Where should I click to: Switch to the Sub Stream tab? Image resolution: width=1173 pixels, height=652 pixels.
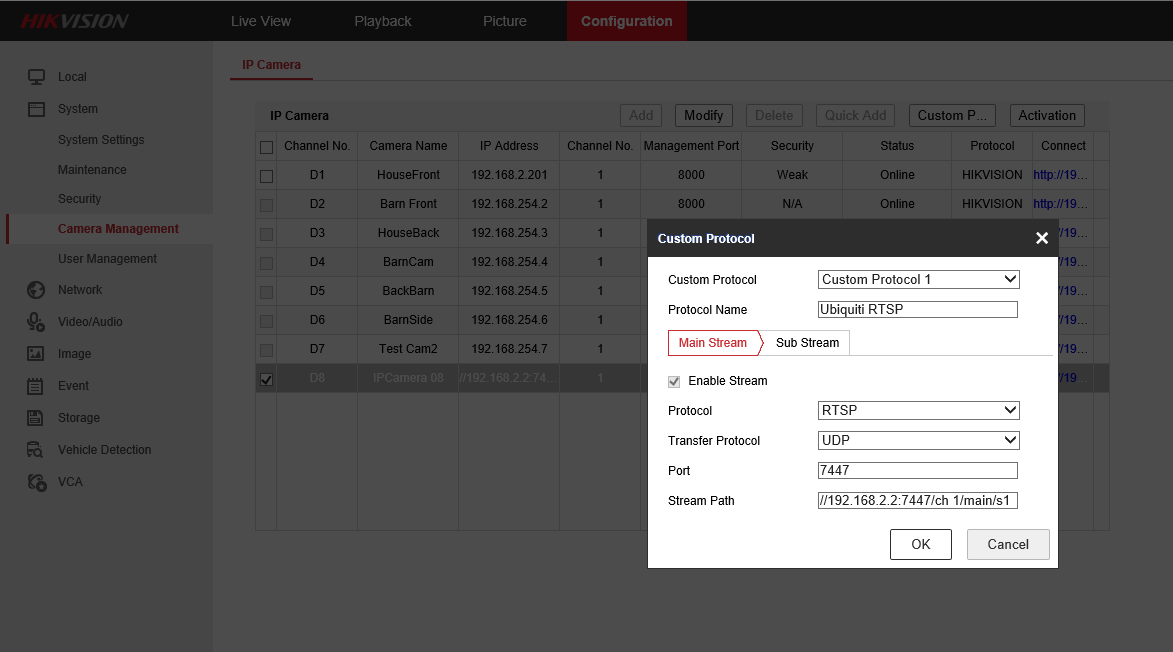tap(807, 343)
